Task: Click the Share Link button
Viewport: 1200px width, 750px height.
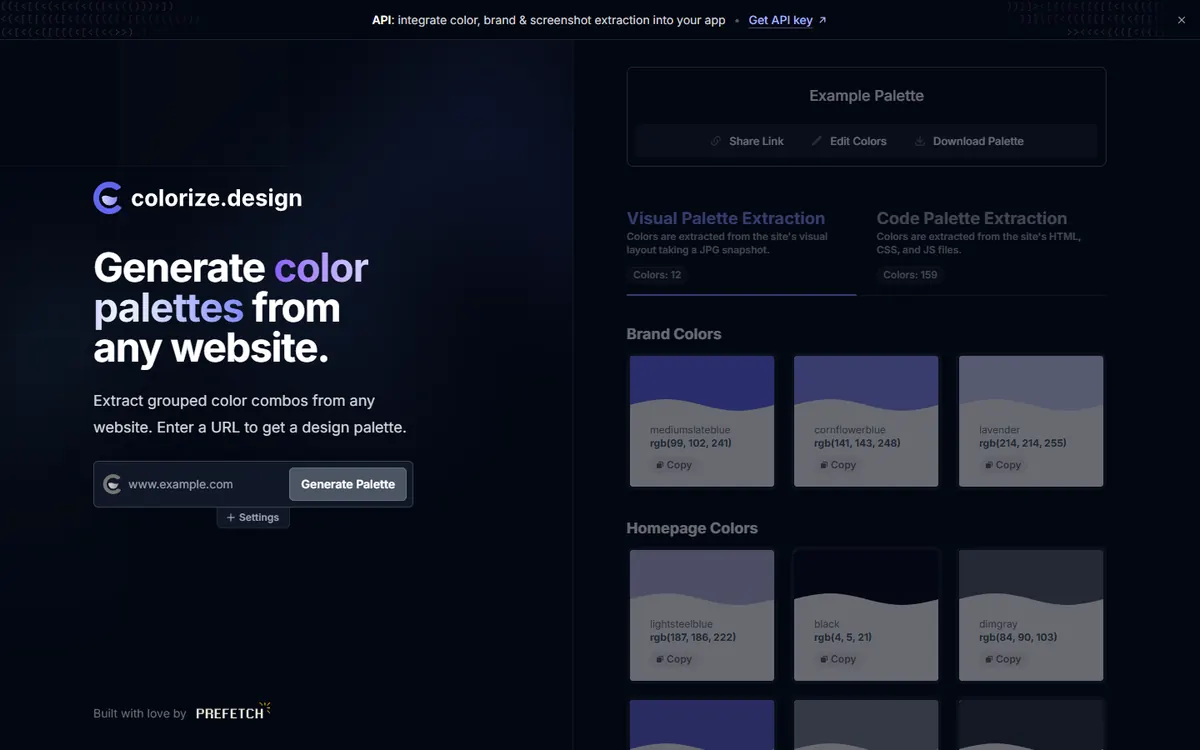Action: [747, 141]
